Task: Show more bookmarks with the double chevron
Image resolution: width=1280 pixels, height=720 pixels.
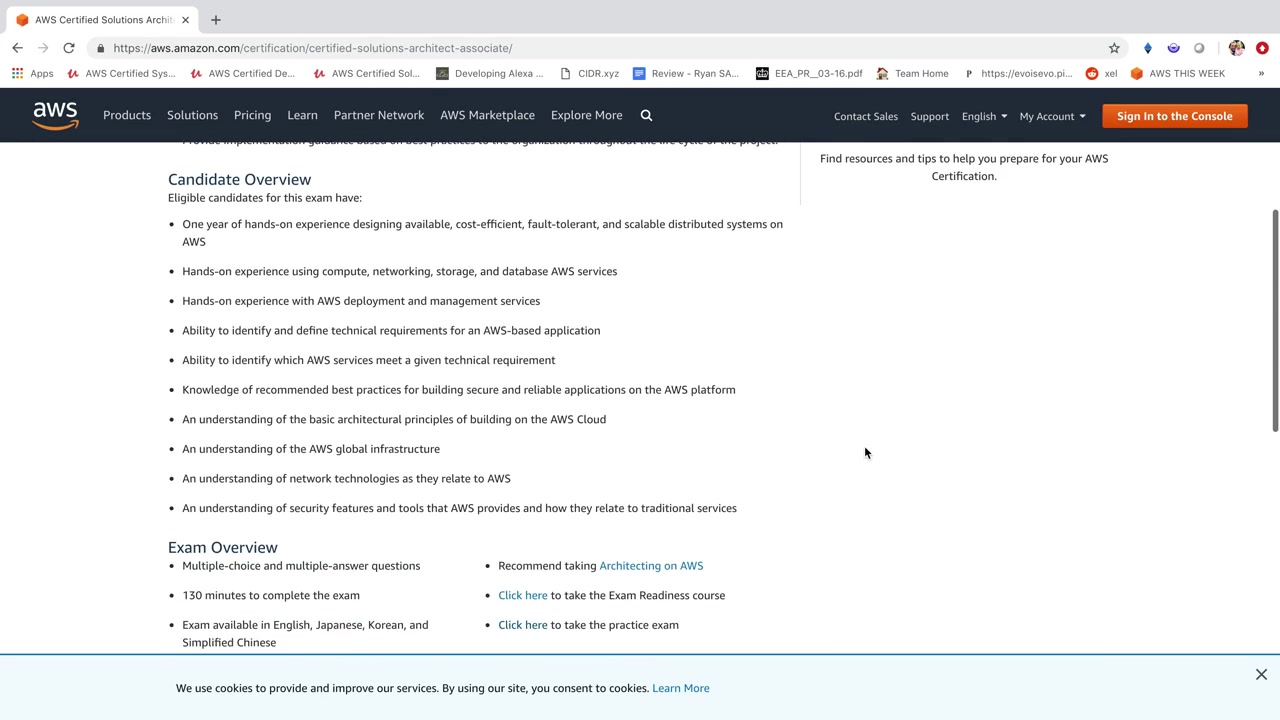Action: 1261,73
